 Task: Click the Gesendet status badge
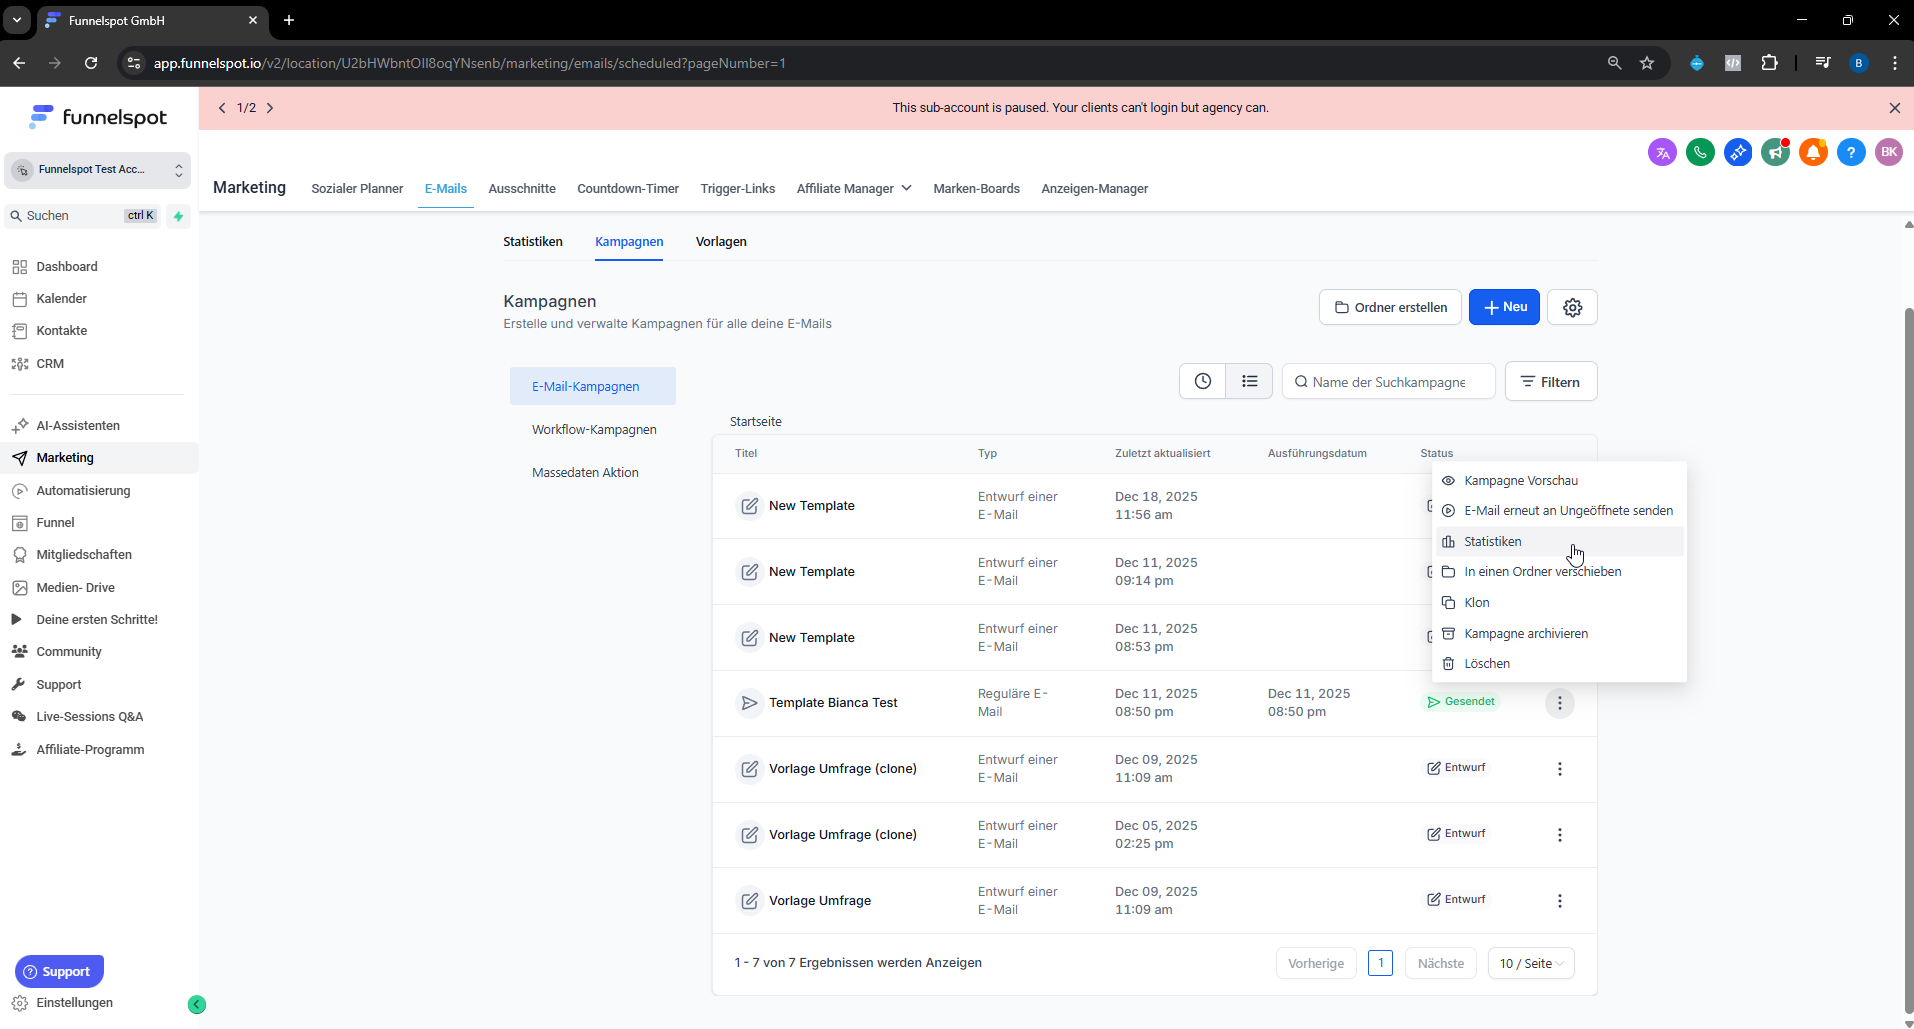[1461, 702]
